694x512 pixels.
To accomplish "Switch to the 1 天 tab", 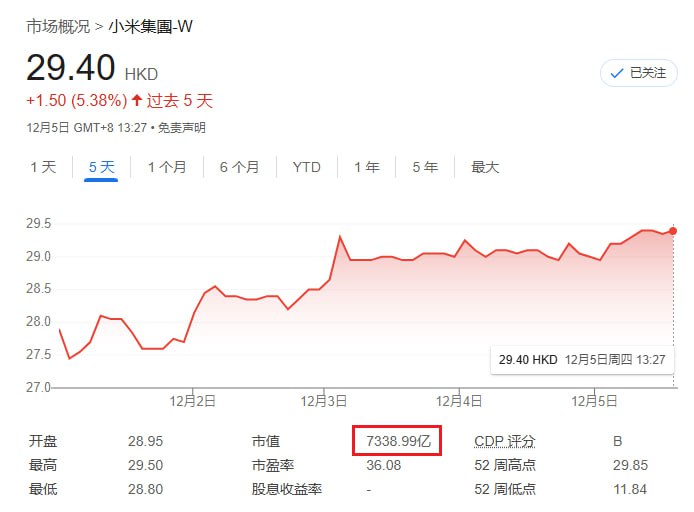I will [x=43, y=167].
